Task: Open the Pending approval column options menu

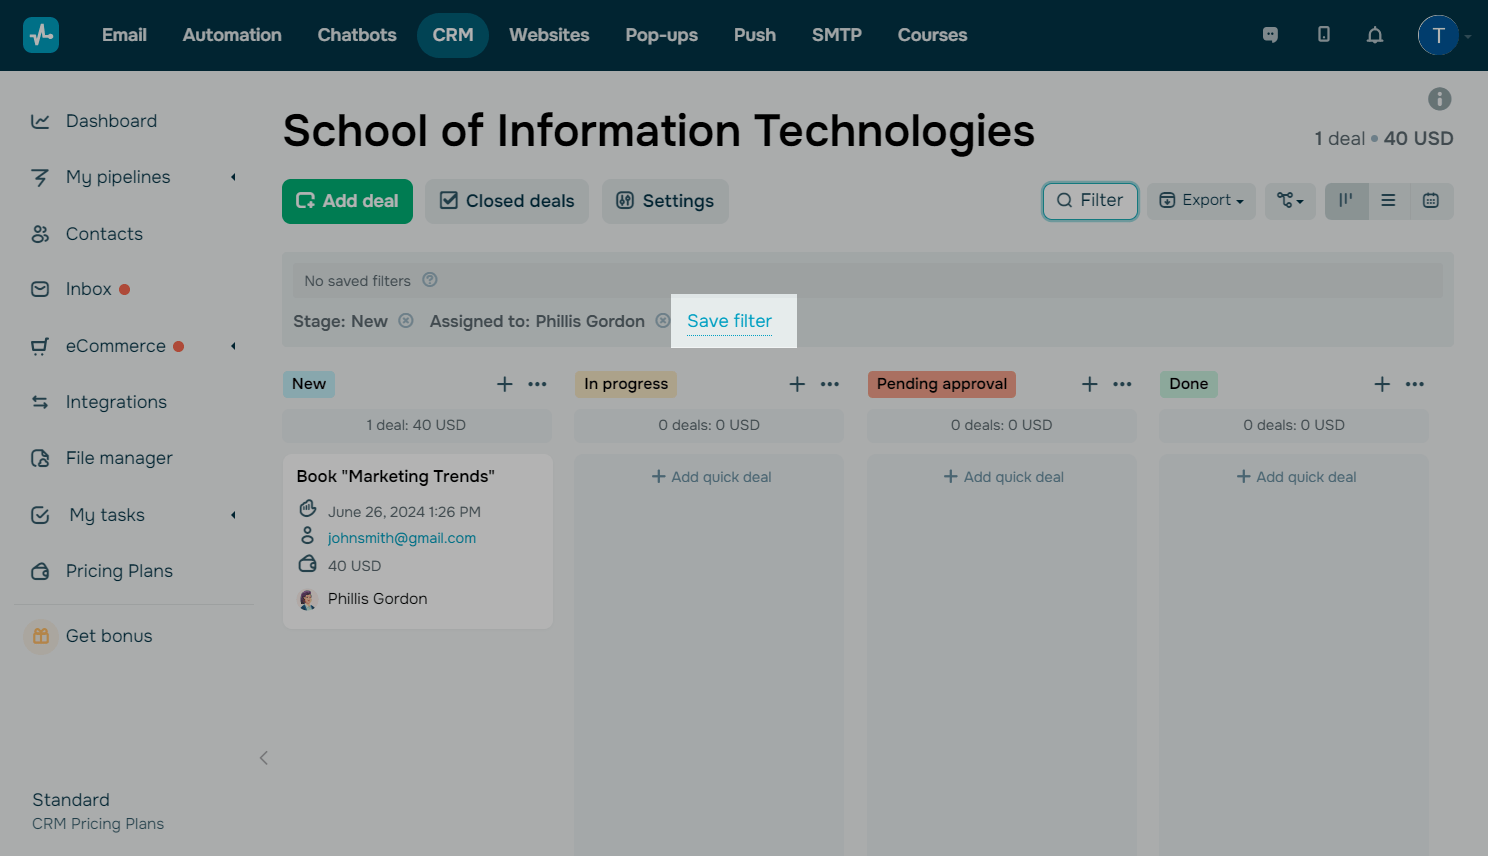Action: coord(1123,384)
